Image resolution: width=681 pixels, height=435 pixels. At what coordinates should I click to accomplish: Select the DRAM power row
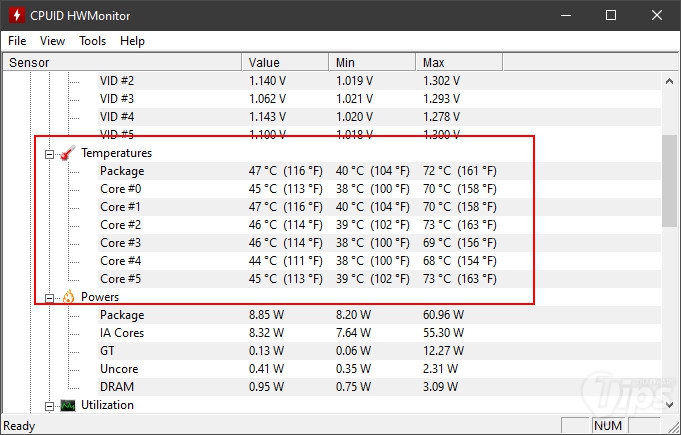pos(379,387)
